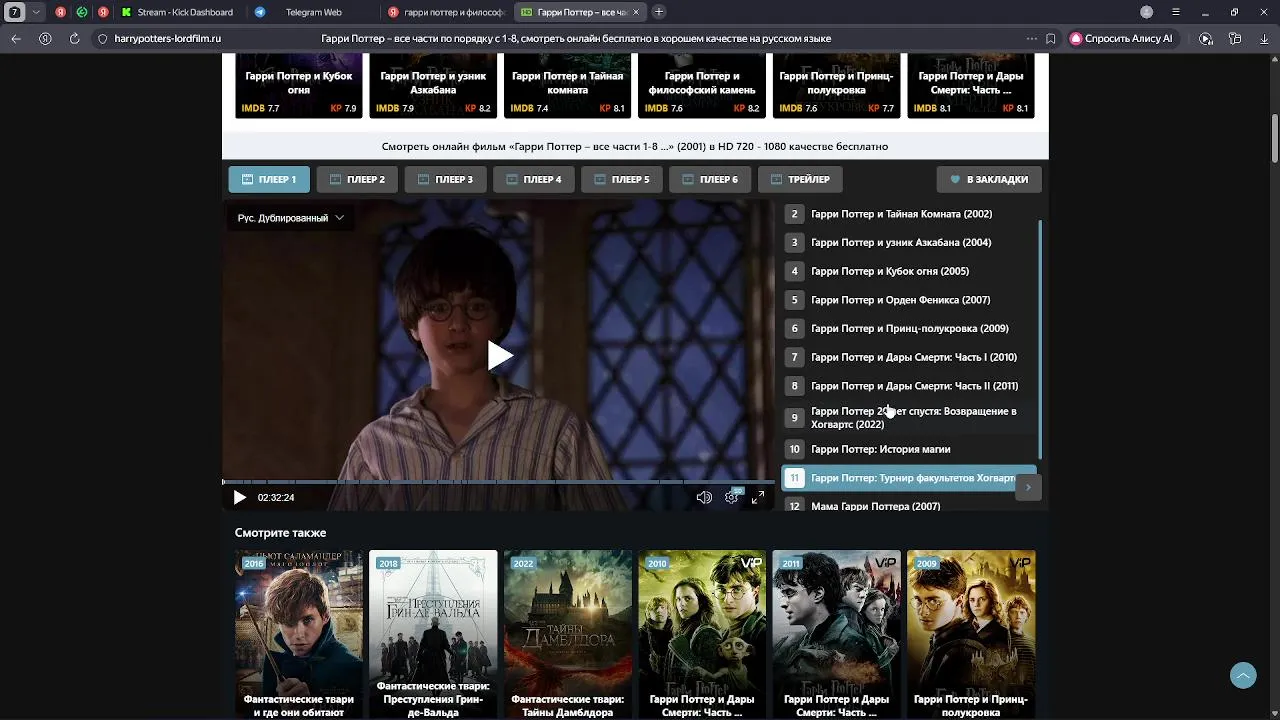Select Гарри Поттер и узник Азкабана (2004) in playlist

tap(908, 242)
